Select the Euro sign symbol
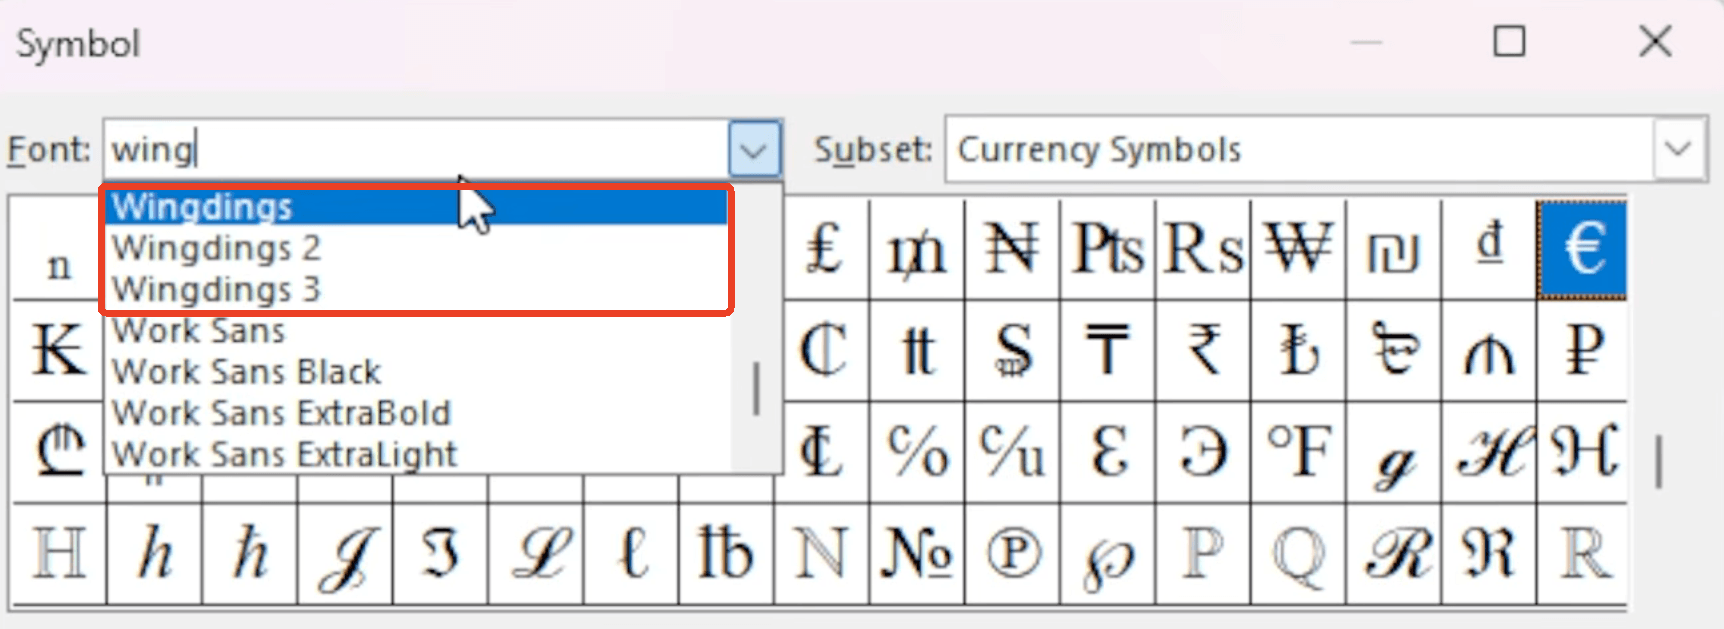 (x=1583, y=249)
